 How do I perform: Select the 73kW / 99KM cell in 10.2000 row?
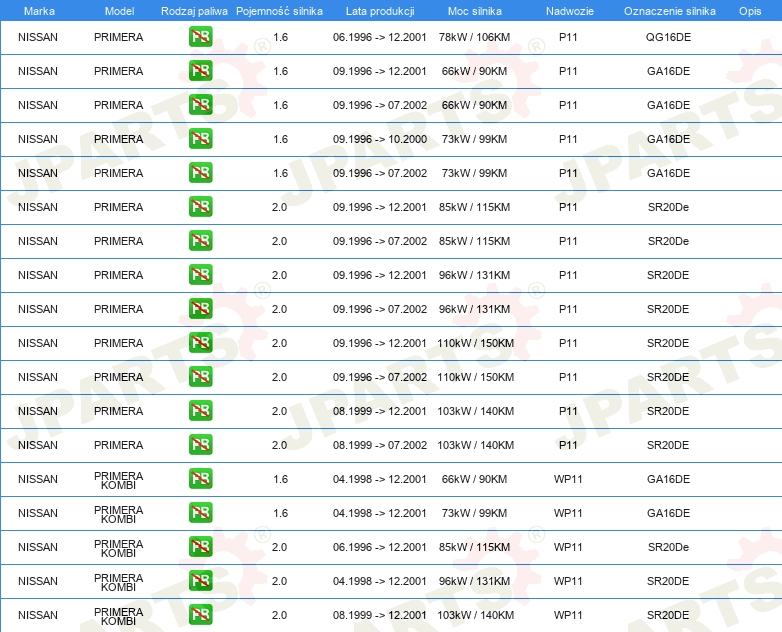click(474, 139)
